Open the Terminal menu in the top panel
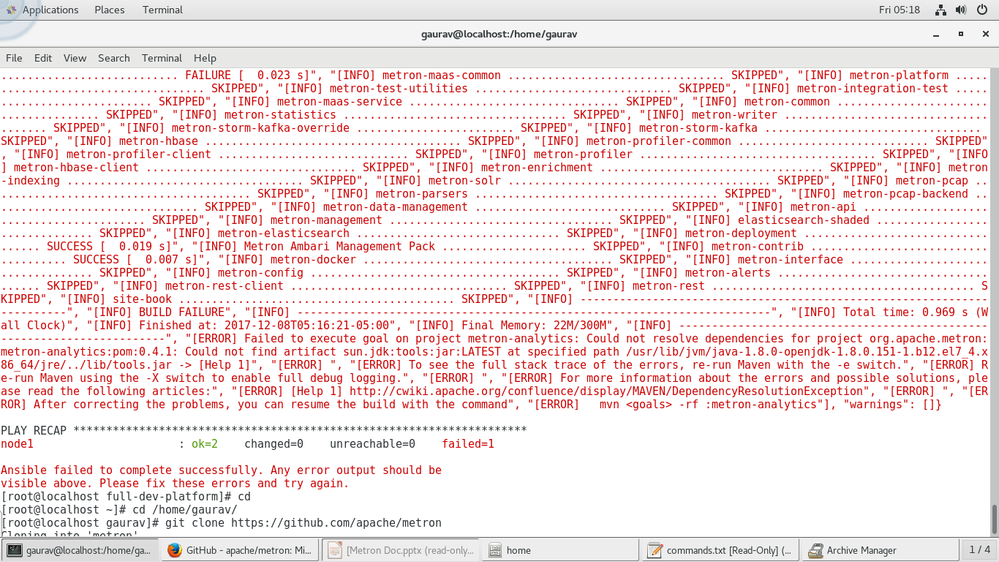The height and width of the screenshot is (562, 999). [x=162, y=10]
